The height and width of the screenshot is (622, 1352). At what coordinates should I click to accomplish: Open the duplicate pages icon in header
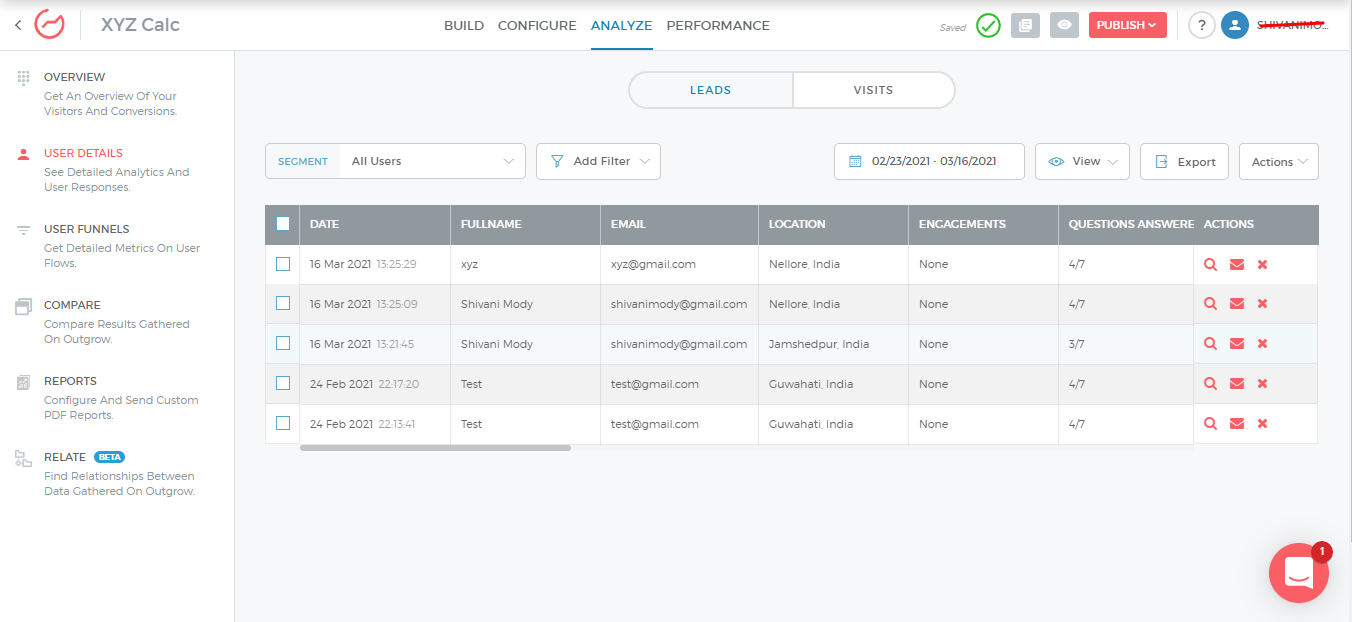(1025, 26)
